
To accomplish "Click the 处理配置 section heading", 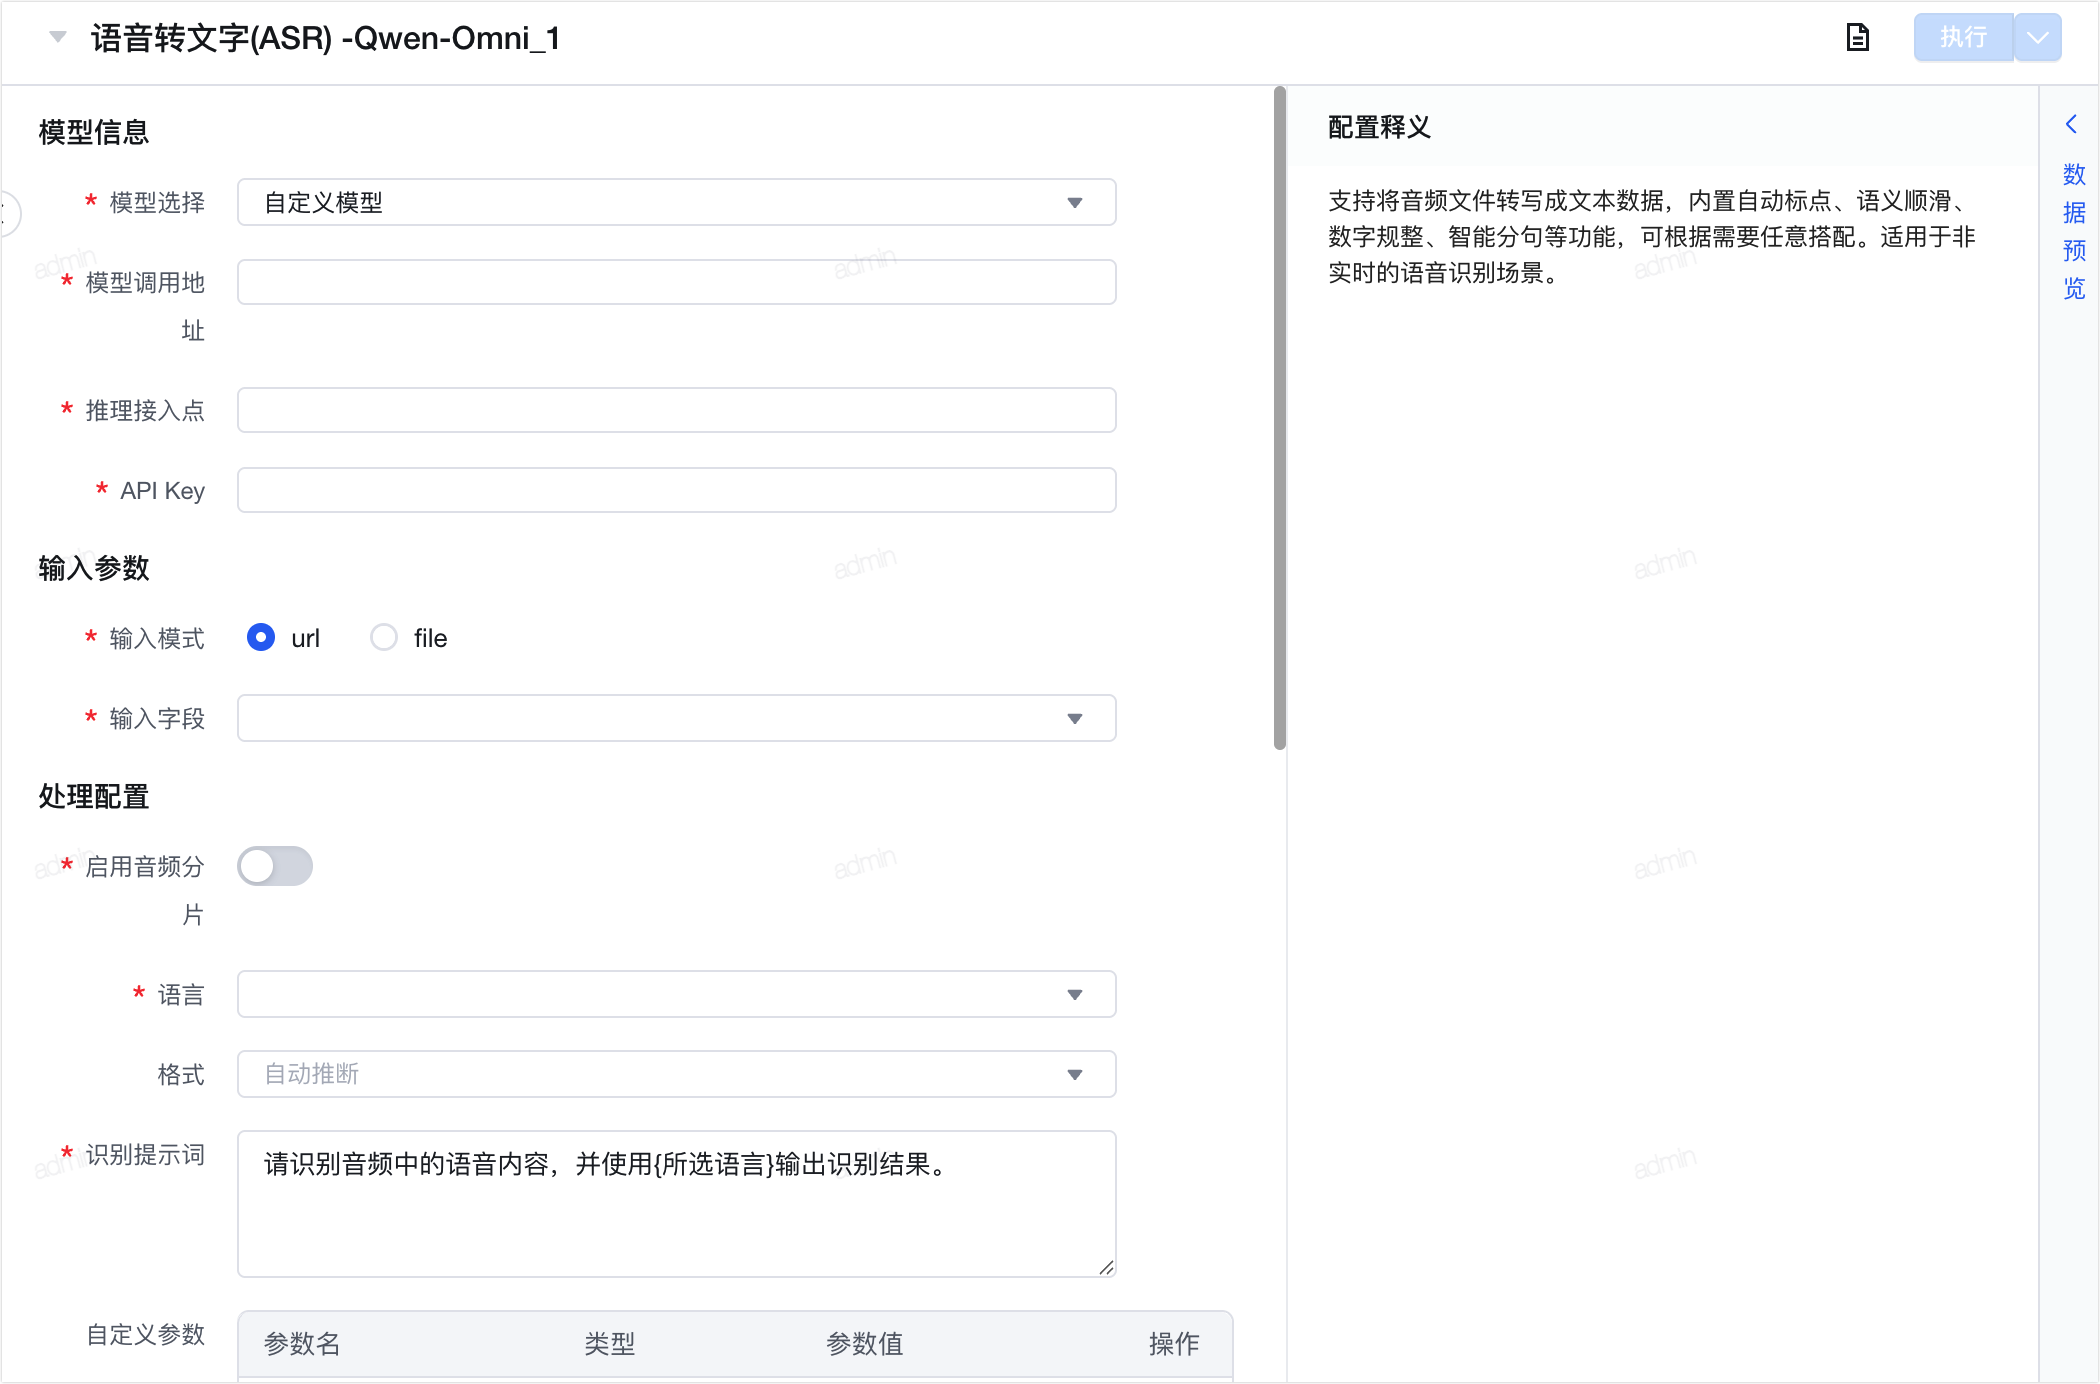I will coord(94,796).
